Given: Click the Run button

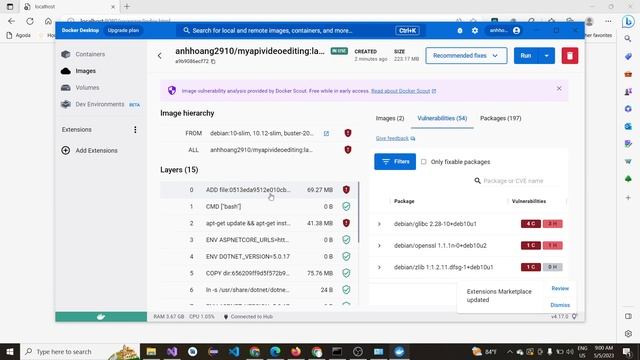Looking at the screenshot, I should point(526,56).
